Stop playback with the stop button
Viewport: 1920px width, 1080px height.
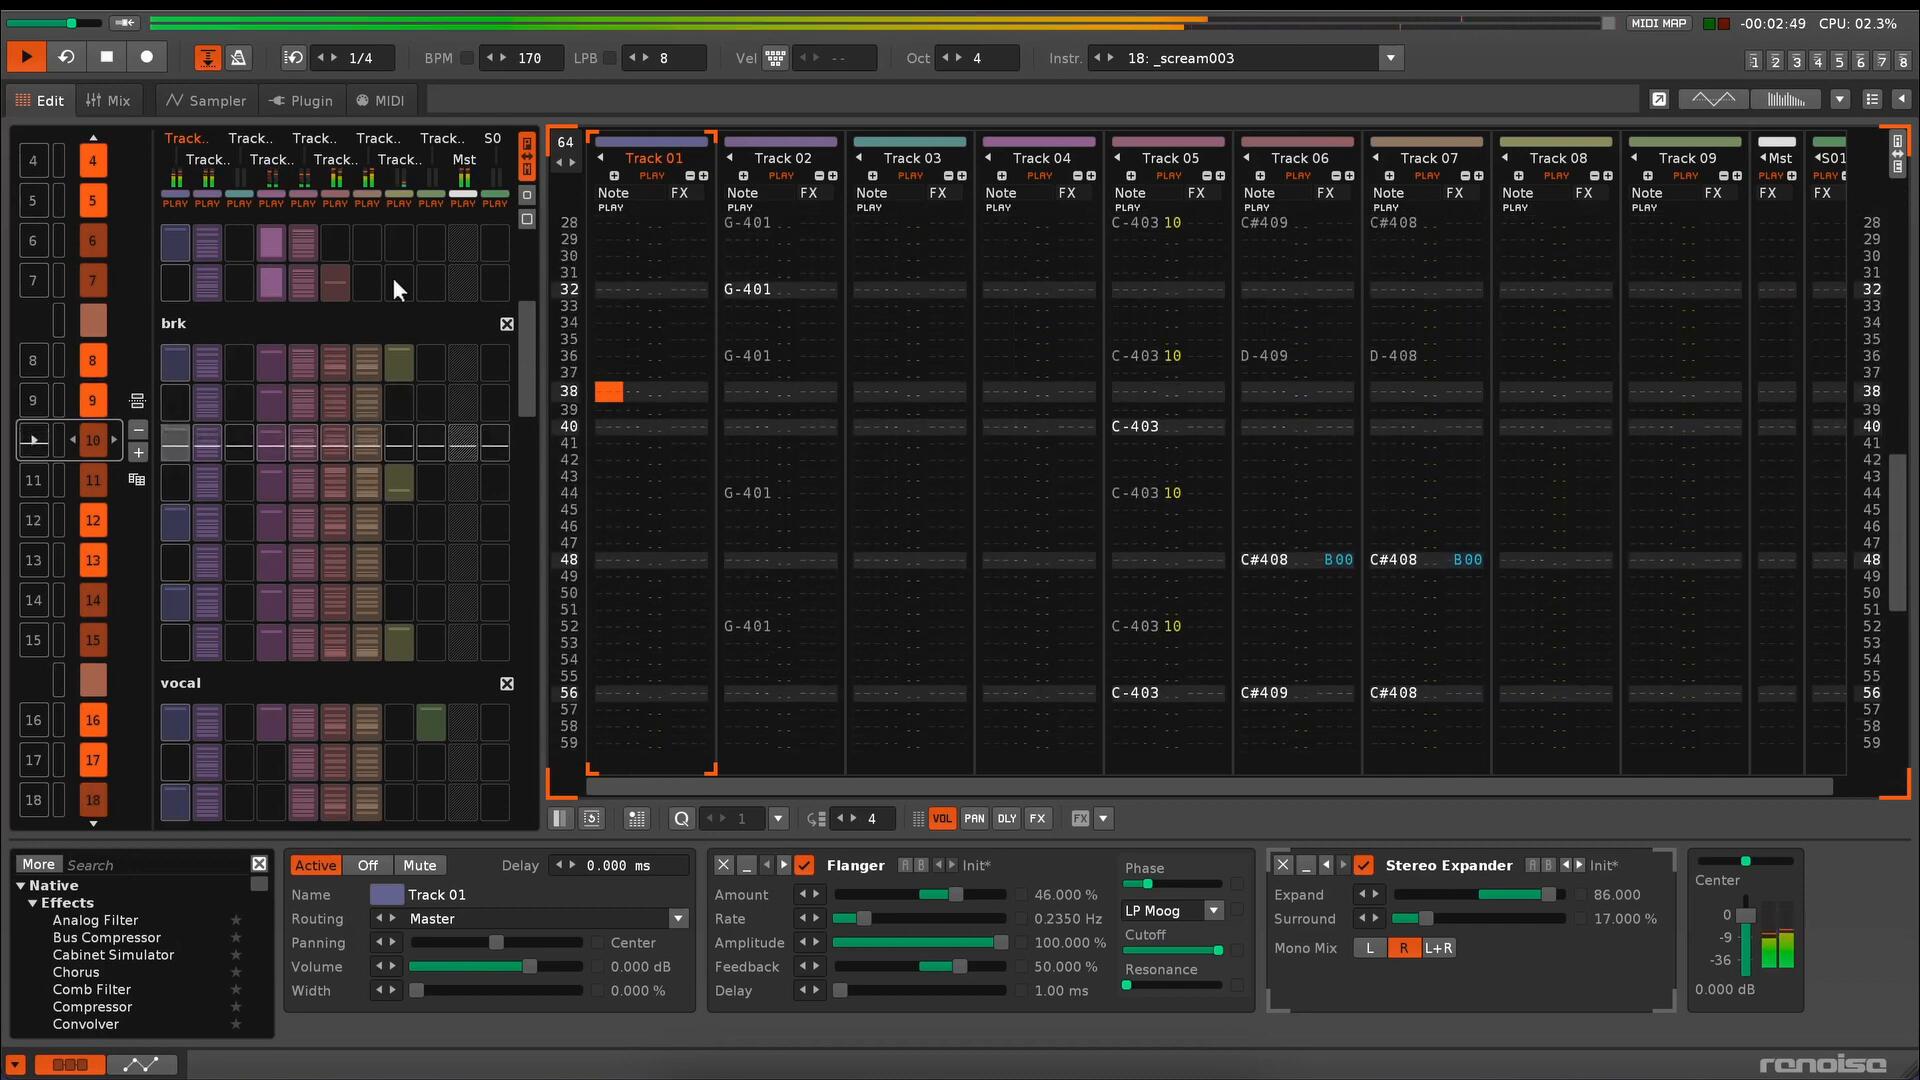click(107, 57)
